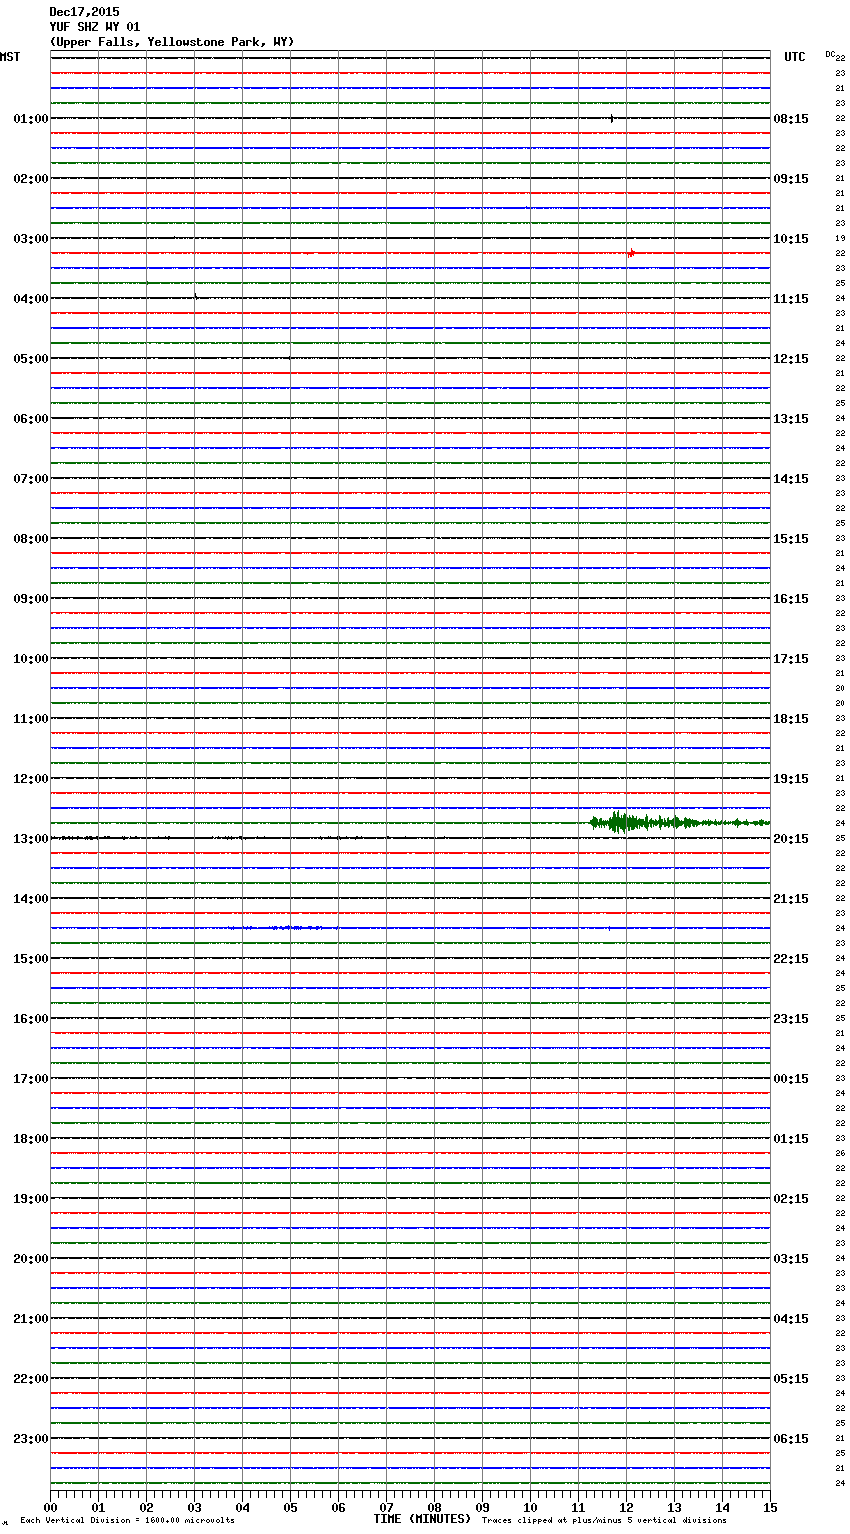This screenshot has width=850, height=1534.
Task: Click the 21:15 UTC time label
Action: 791,899
